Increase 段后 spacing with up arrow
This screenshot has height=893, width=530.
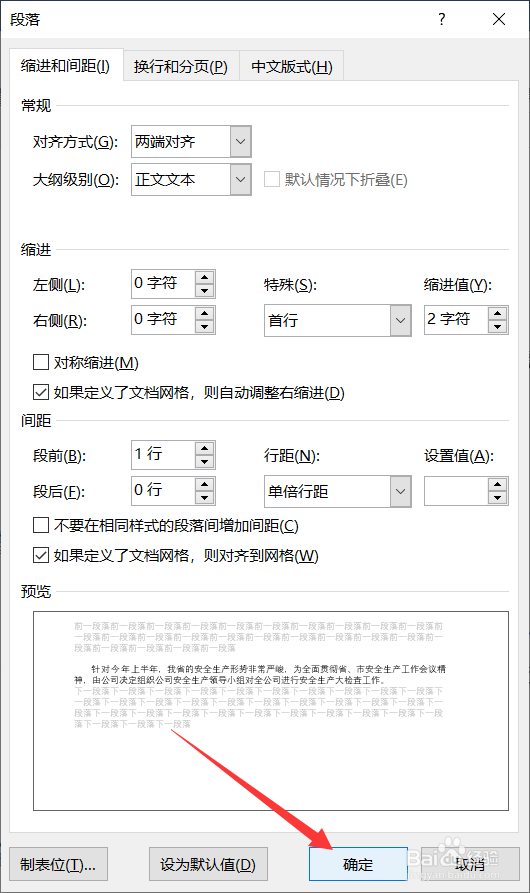point(204,484)
